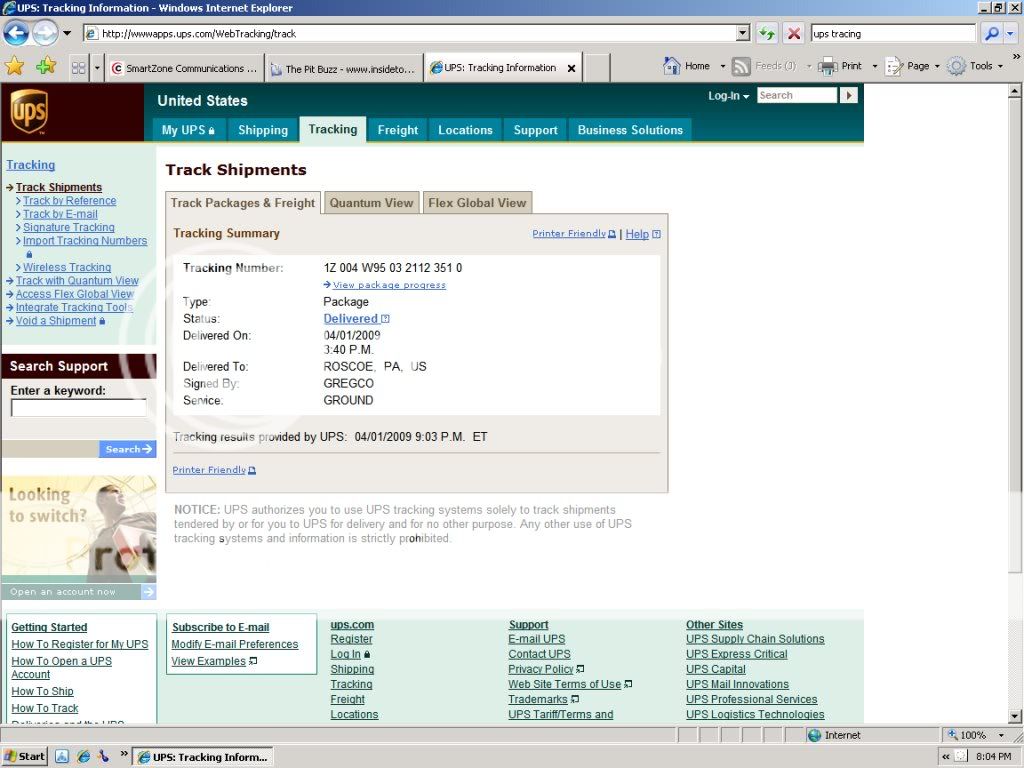This screenshot has width=1024, height=768.
Task: Click the Add to Favorites icon
Action: (46, 66)
